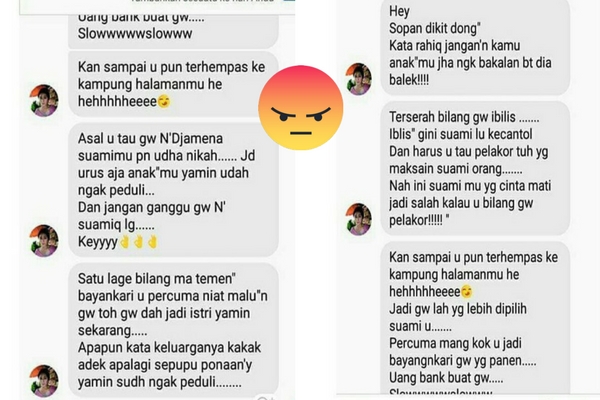Click the large angry reaction emoji
Viewport: 600px width, 400px height.
tap(301, 108)
